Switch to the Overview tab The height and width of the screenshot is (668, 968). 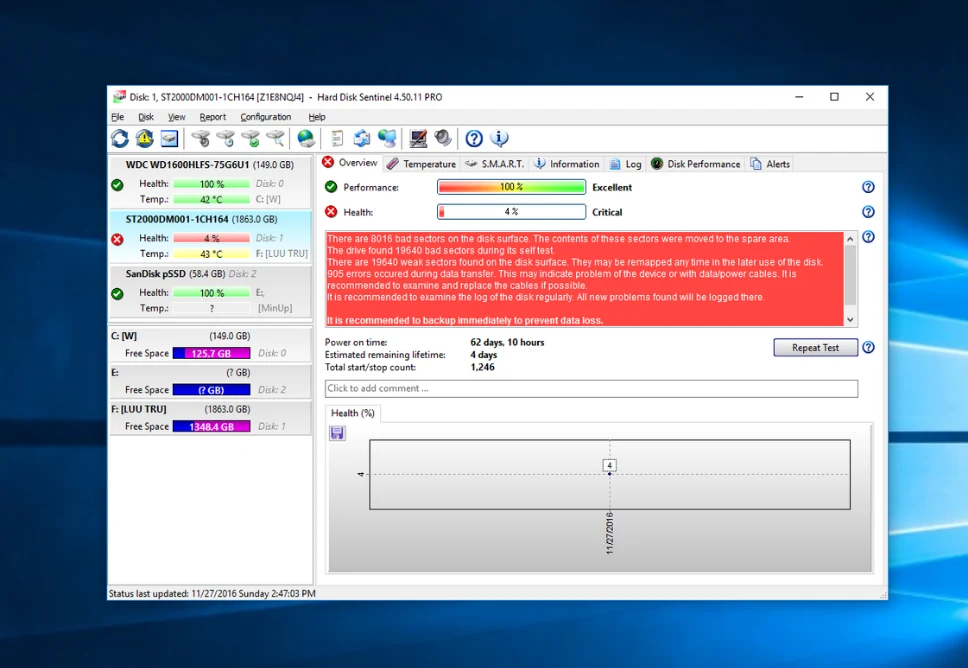(350, 163)
